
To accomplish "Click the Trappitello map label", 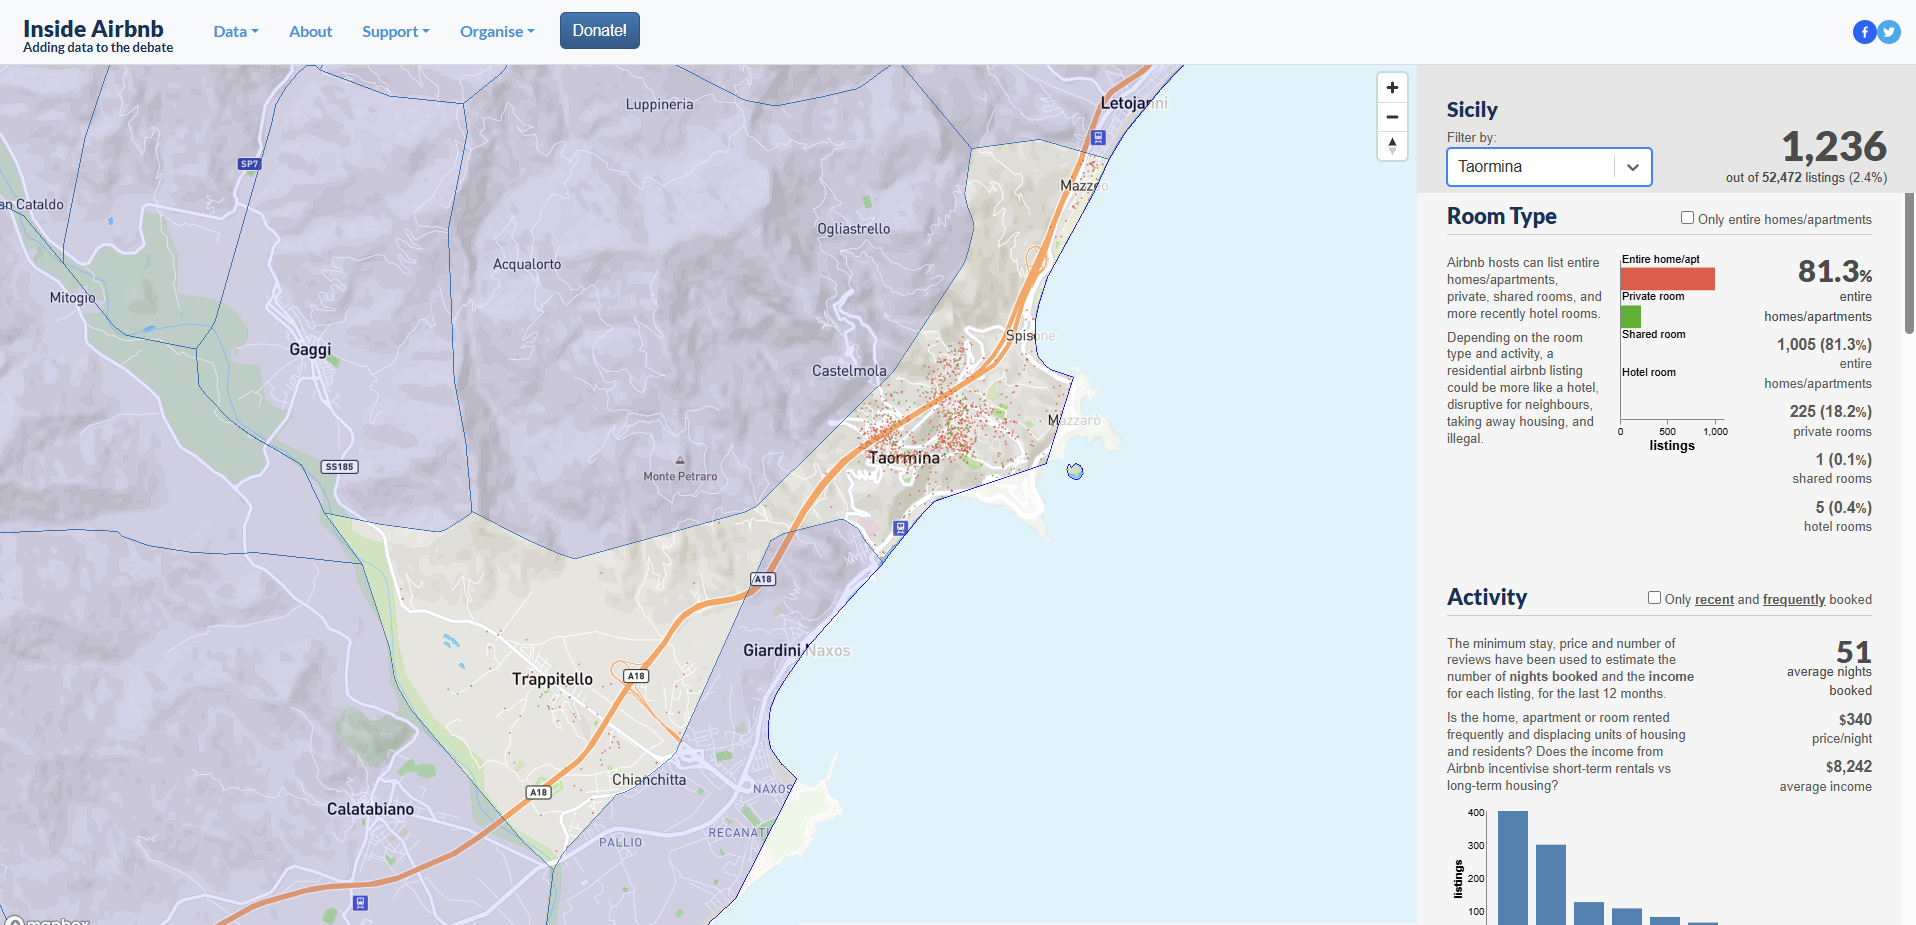I will (552, 679).
